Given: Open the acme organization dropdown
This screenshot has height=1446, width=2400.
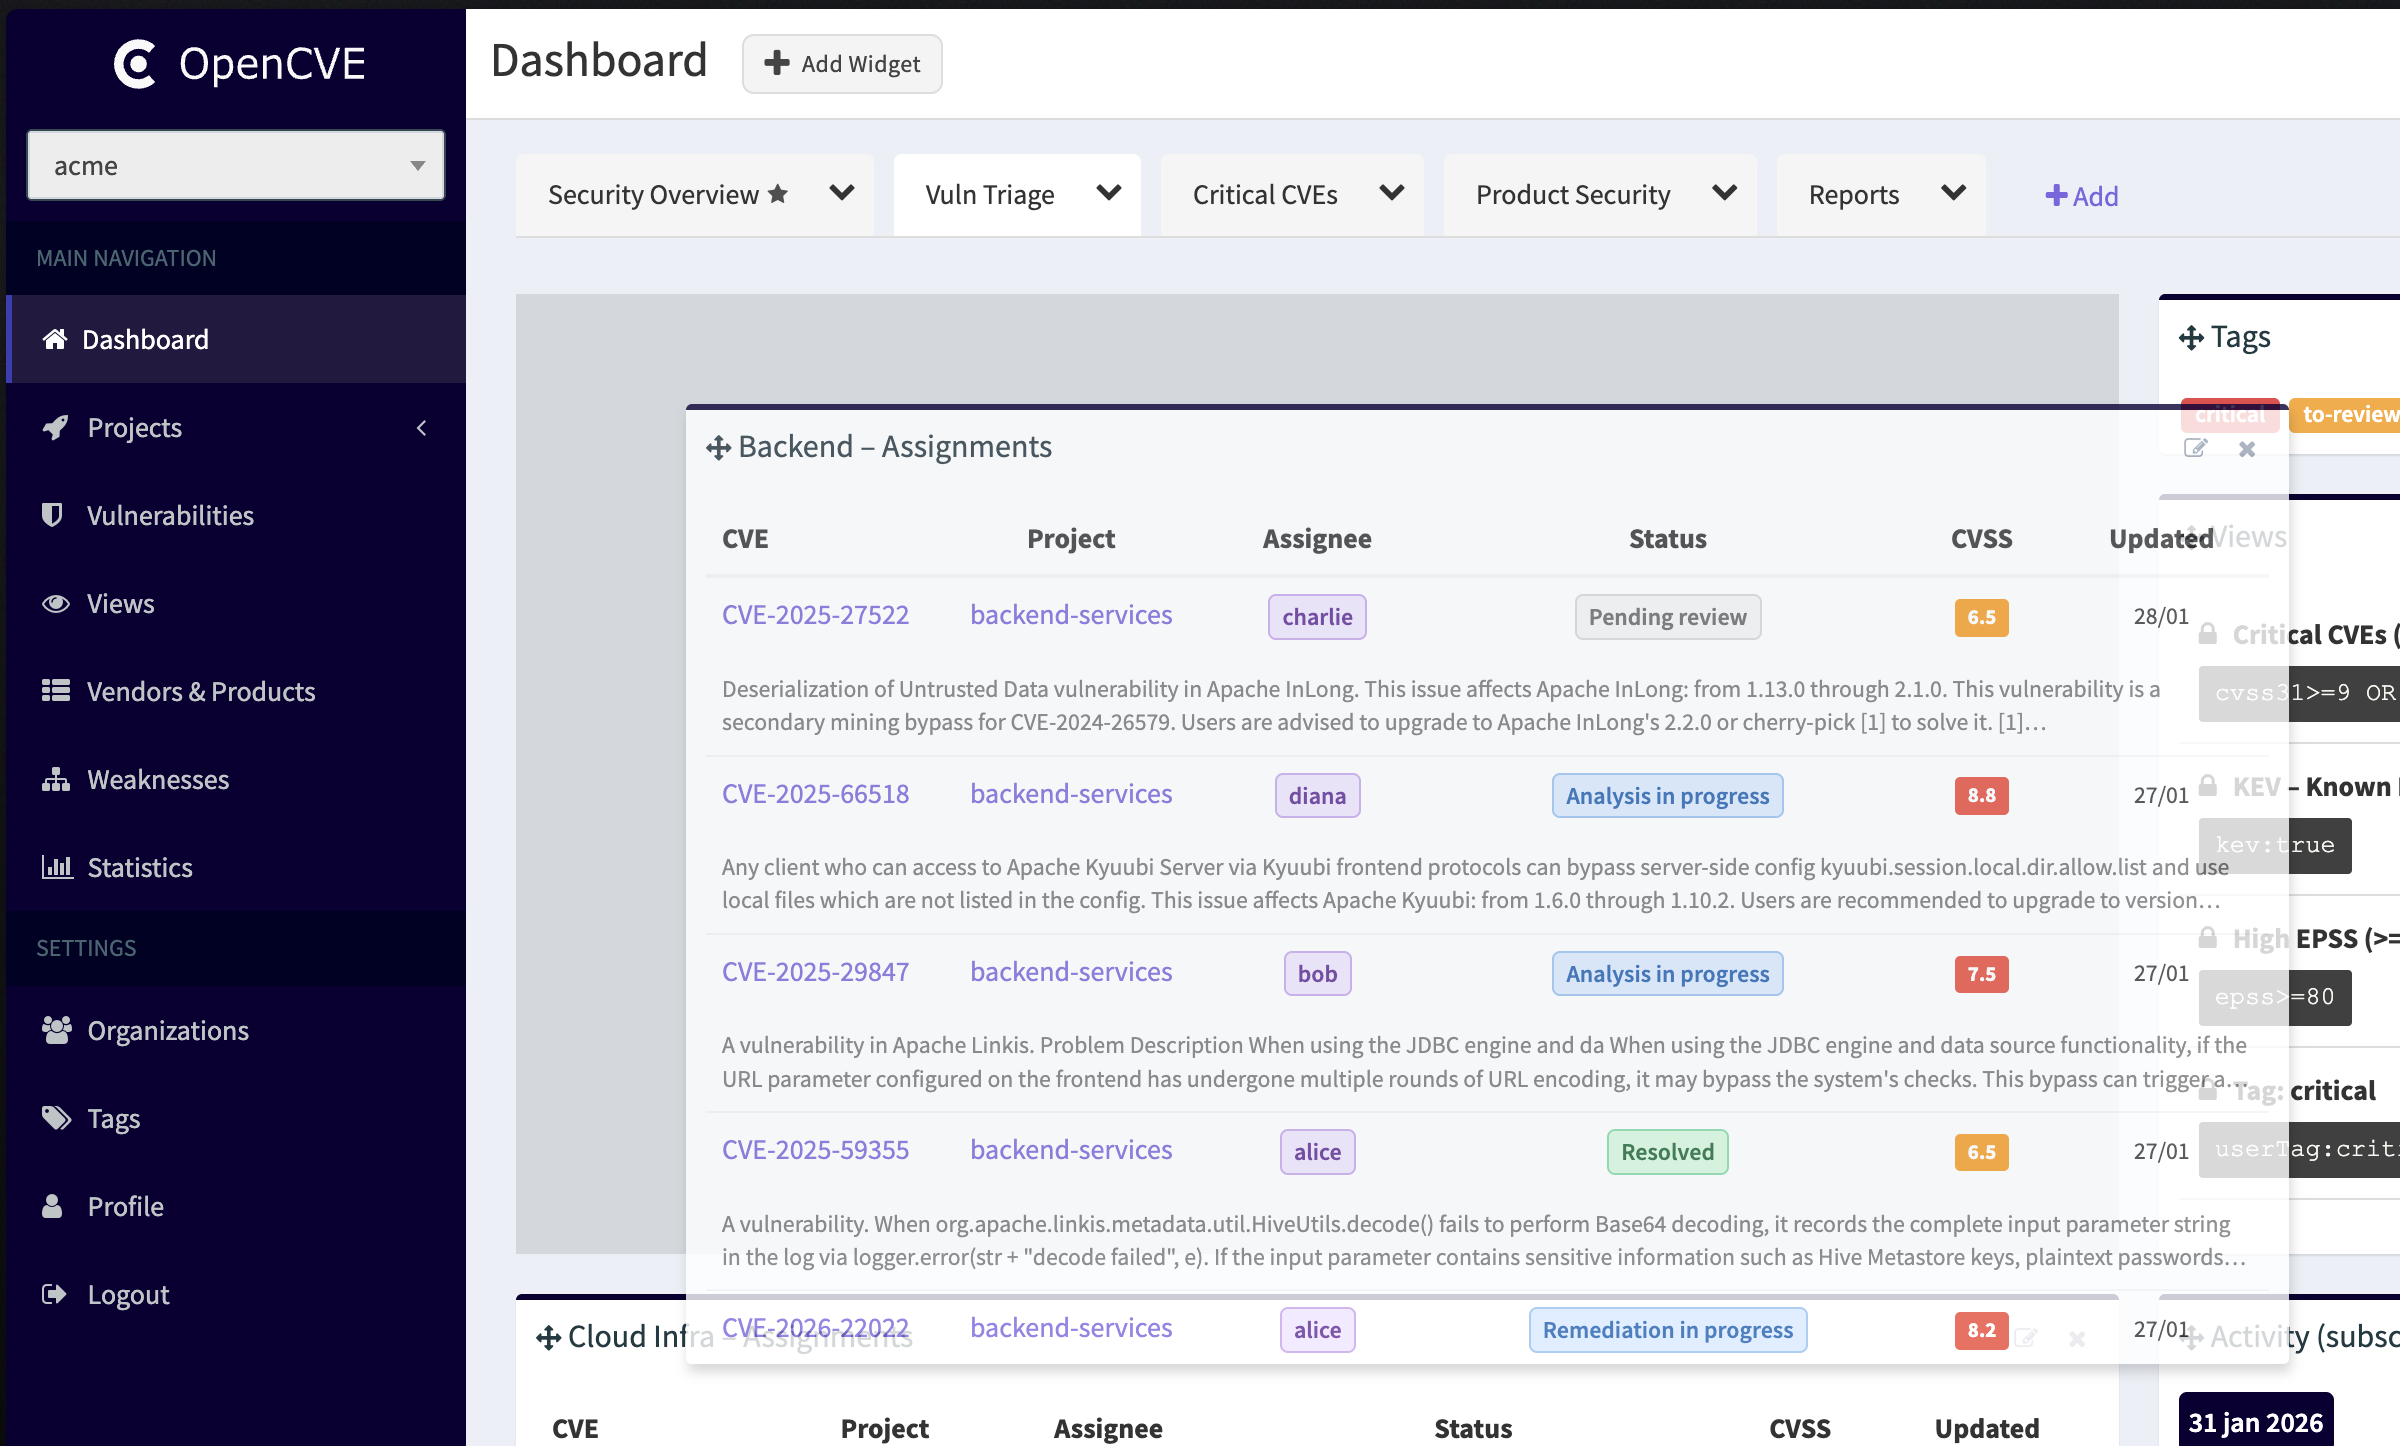Looking at the screenshot, I should pos(236,165).
